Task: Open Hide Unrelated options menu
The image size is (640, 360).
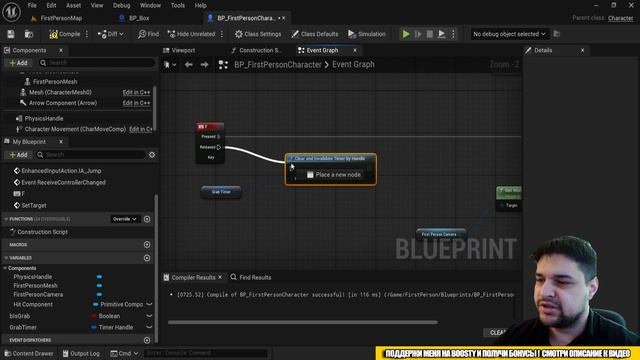Action: click(222, 34)
